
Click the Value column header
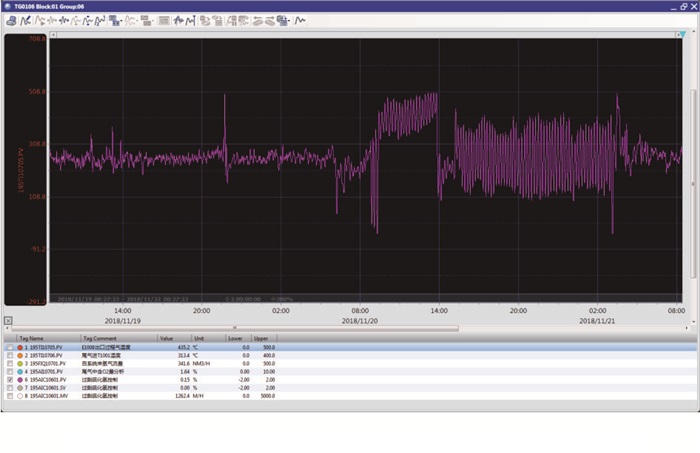[x=175, y=338]
